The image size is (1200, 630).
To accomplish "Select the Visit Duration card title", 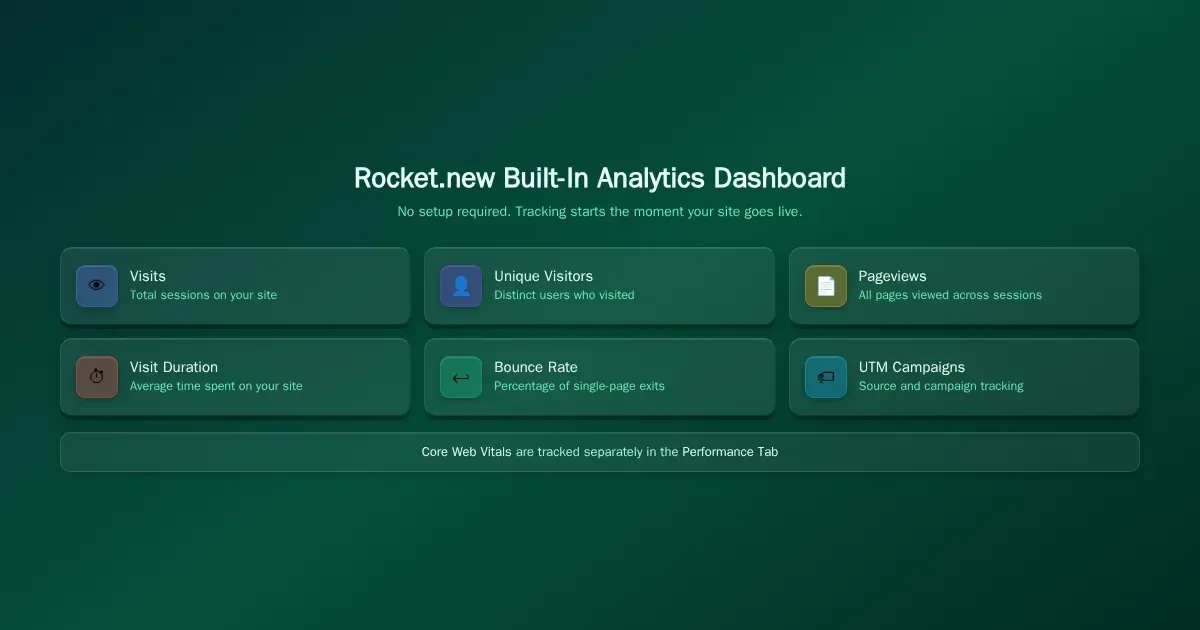I will pyautogui.click(x=174, y=367).
